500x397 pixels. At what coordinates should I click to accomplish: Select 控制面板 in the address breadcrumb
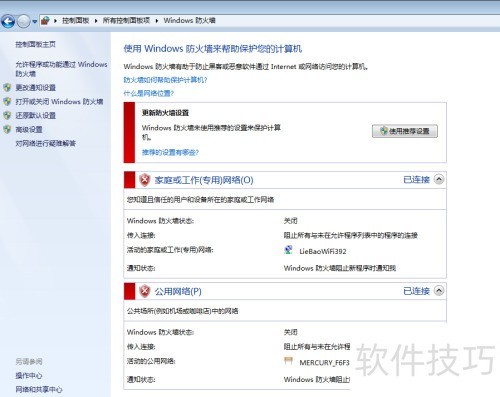point(75,21)
